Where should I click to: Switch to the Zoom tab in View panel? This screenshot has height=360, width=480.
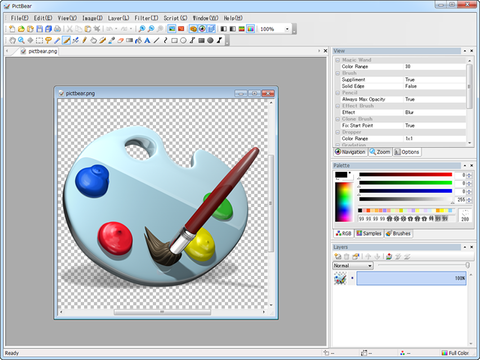pos(380,152)
